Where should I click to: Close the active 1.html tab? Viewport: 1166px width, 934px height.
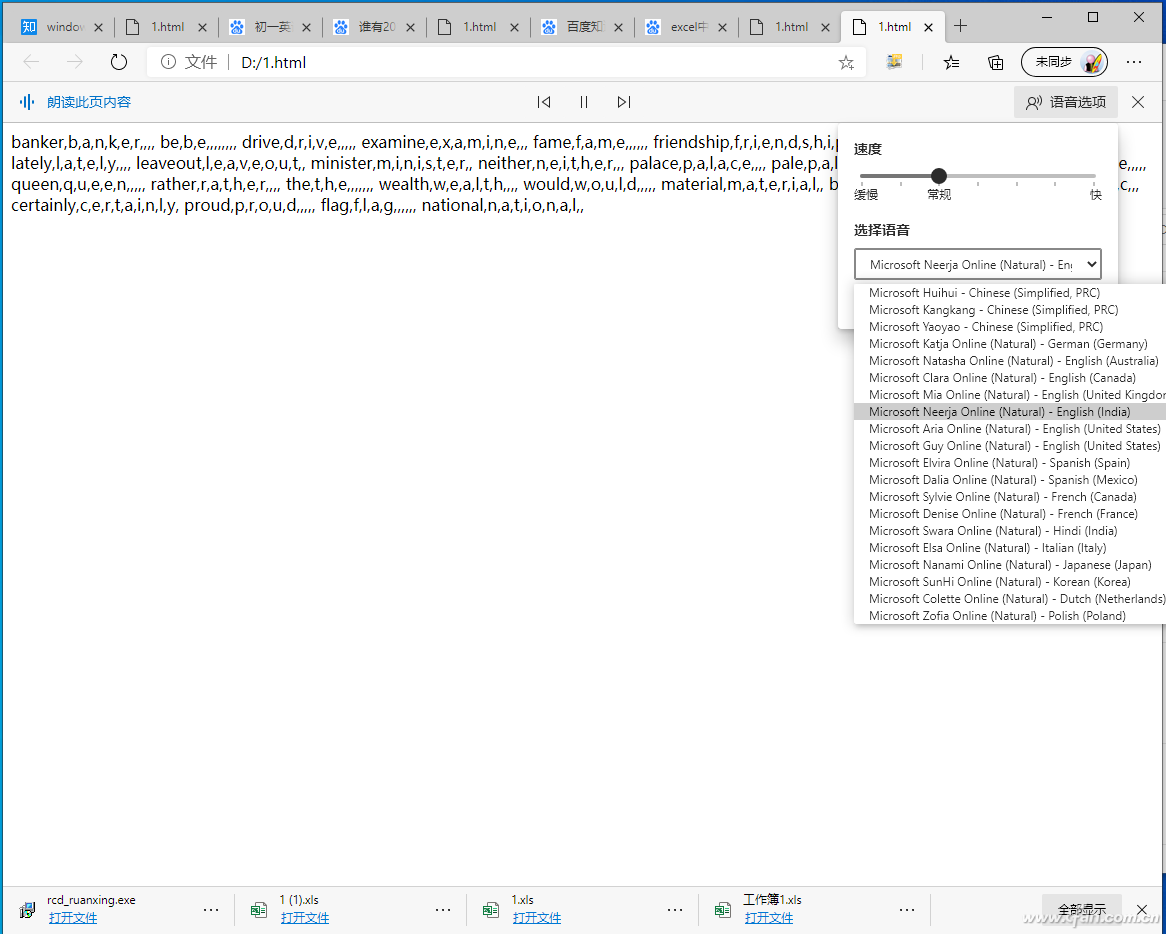click(928, 27)
